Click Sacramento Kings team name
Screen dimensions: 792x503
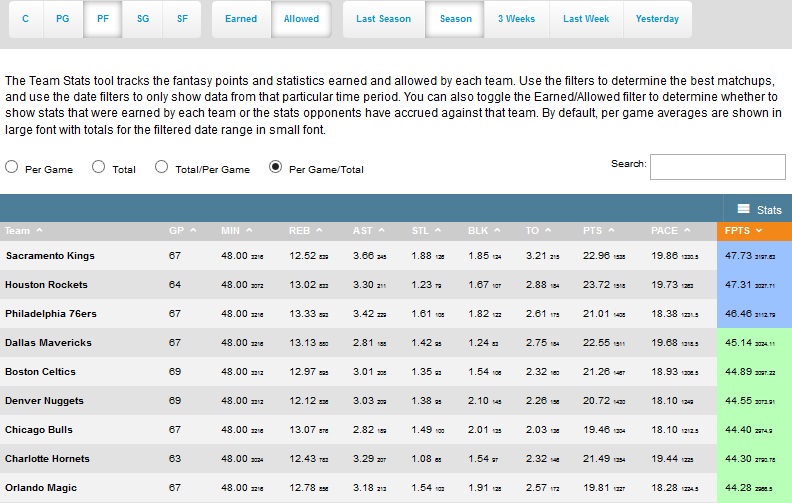tap(50, 256)
